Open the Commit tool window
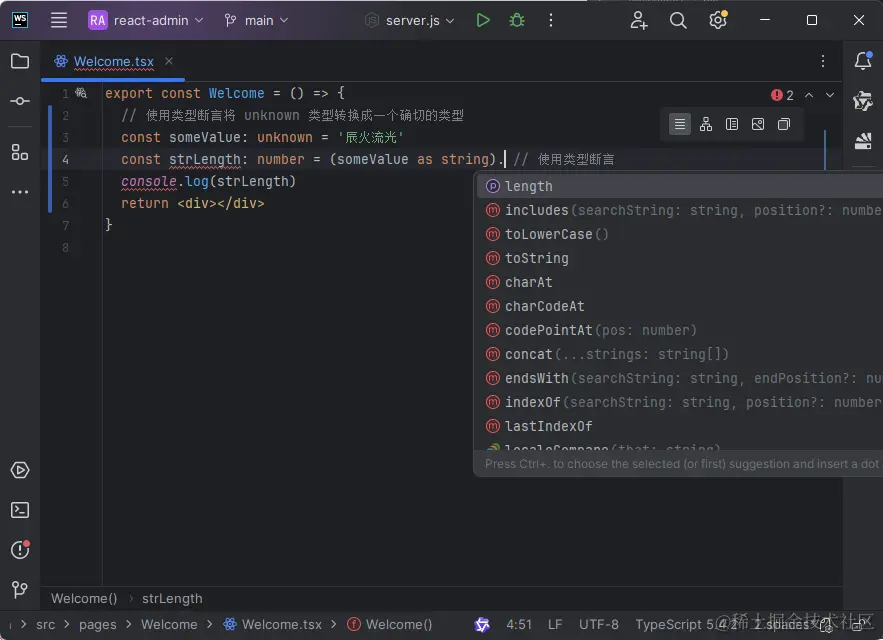The image size is (883, 640). [x=20, y=101]
